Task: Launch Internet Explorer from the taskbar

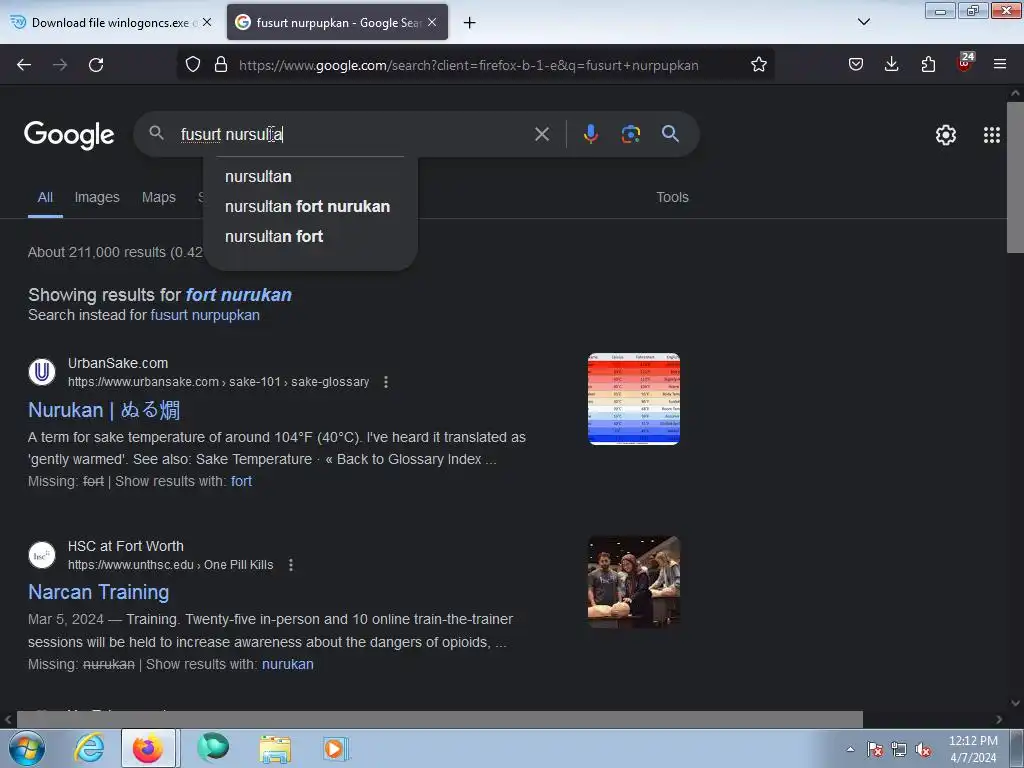Action: click(89, 748)
